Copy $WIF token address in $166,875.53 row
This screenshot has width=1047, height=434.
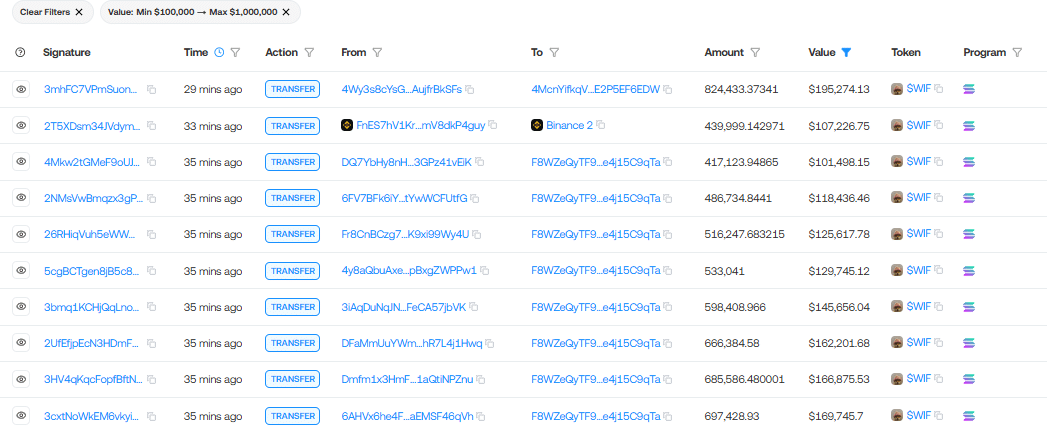(939, 379)
